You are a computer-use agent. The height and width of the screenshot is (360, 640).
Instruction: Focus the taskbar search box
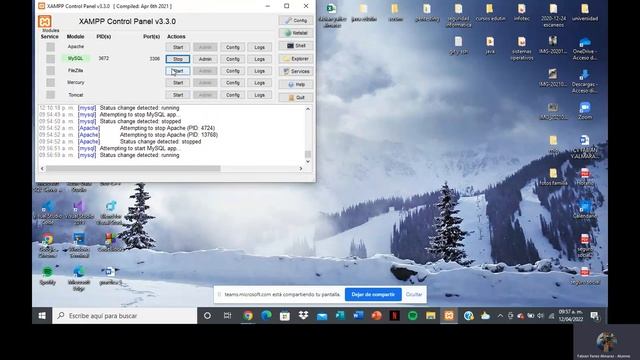(125, 316)
